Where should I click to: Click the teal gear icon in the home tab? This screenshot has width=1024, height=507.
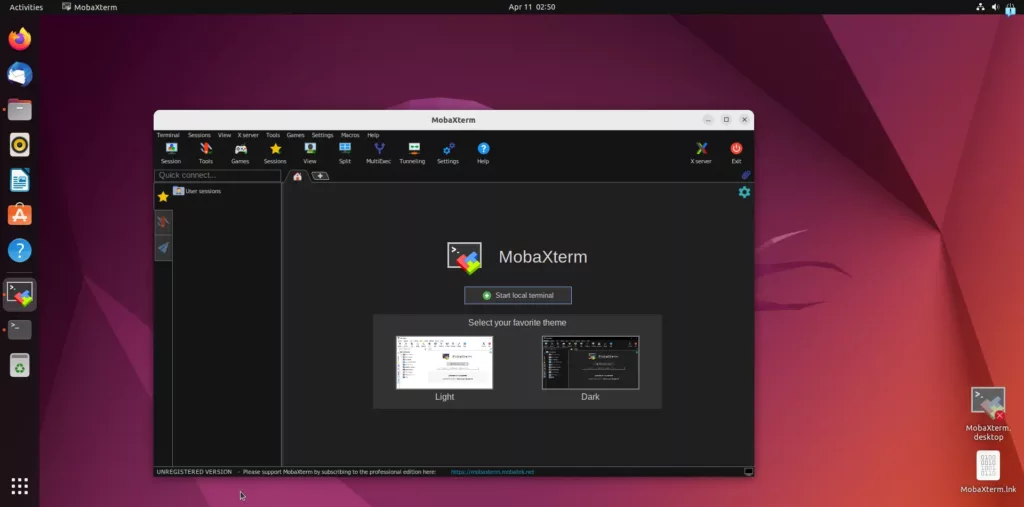click(744, 192)
